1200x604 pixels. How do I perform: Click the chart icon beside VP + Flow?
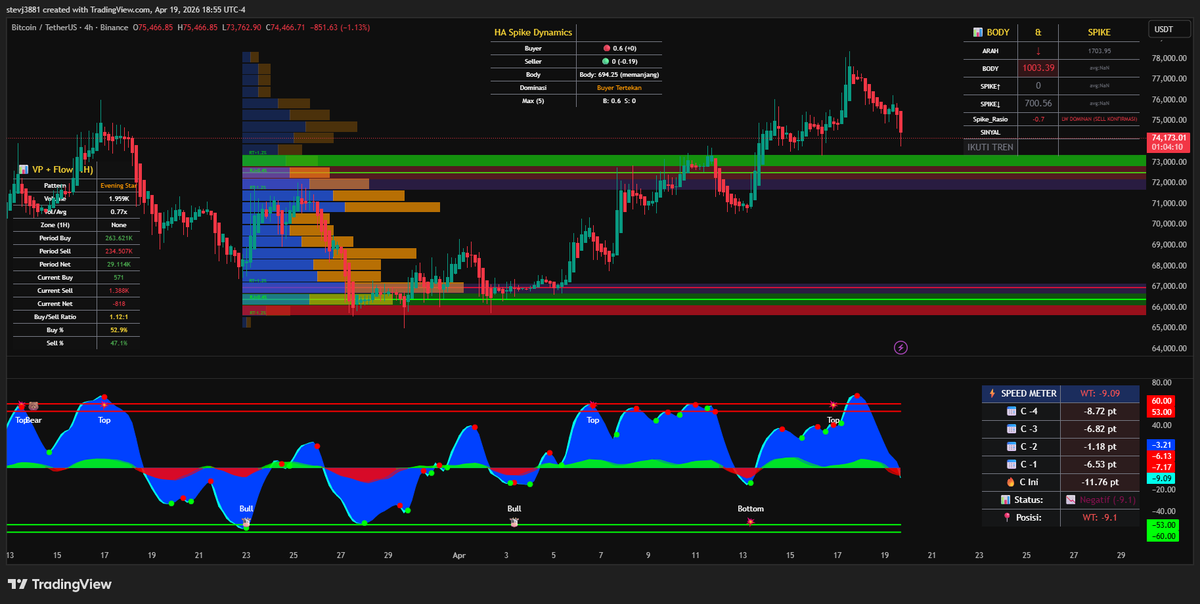[x=23, y=170]
